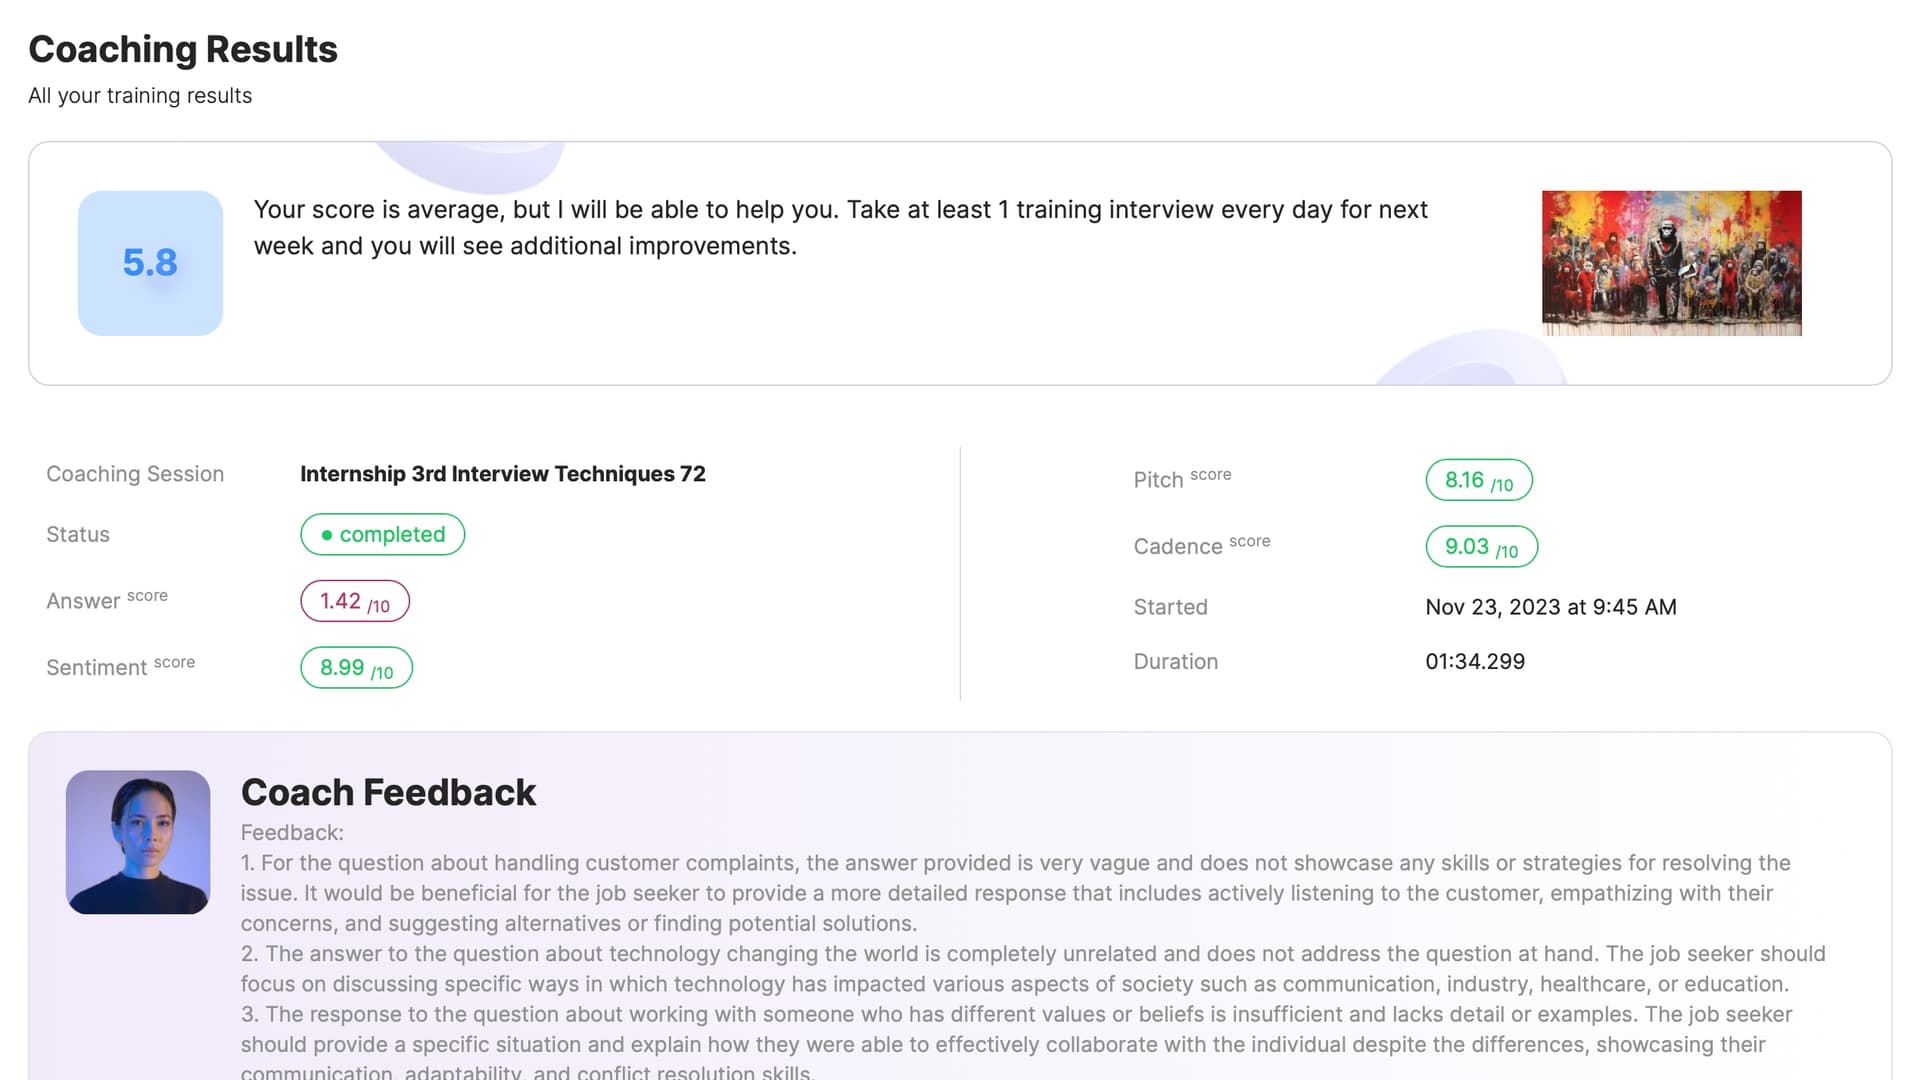1920x1080 pixels.
Task: Click the Coaching Session label
Action: point(135,474)
